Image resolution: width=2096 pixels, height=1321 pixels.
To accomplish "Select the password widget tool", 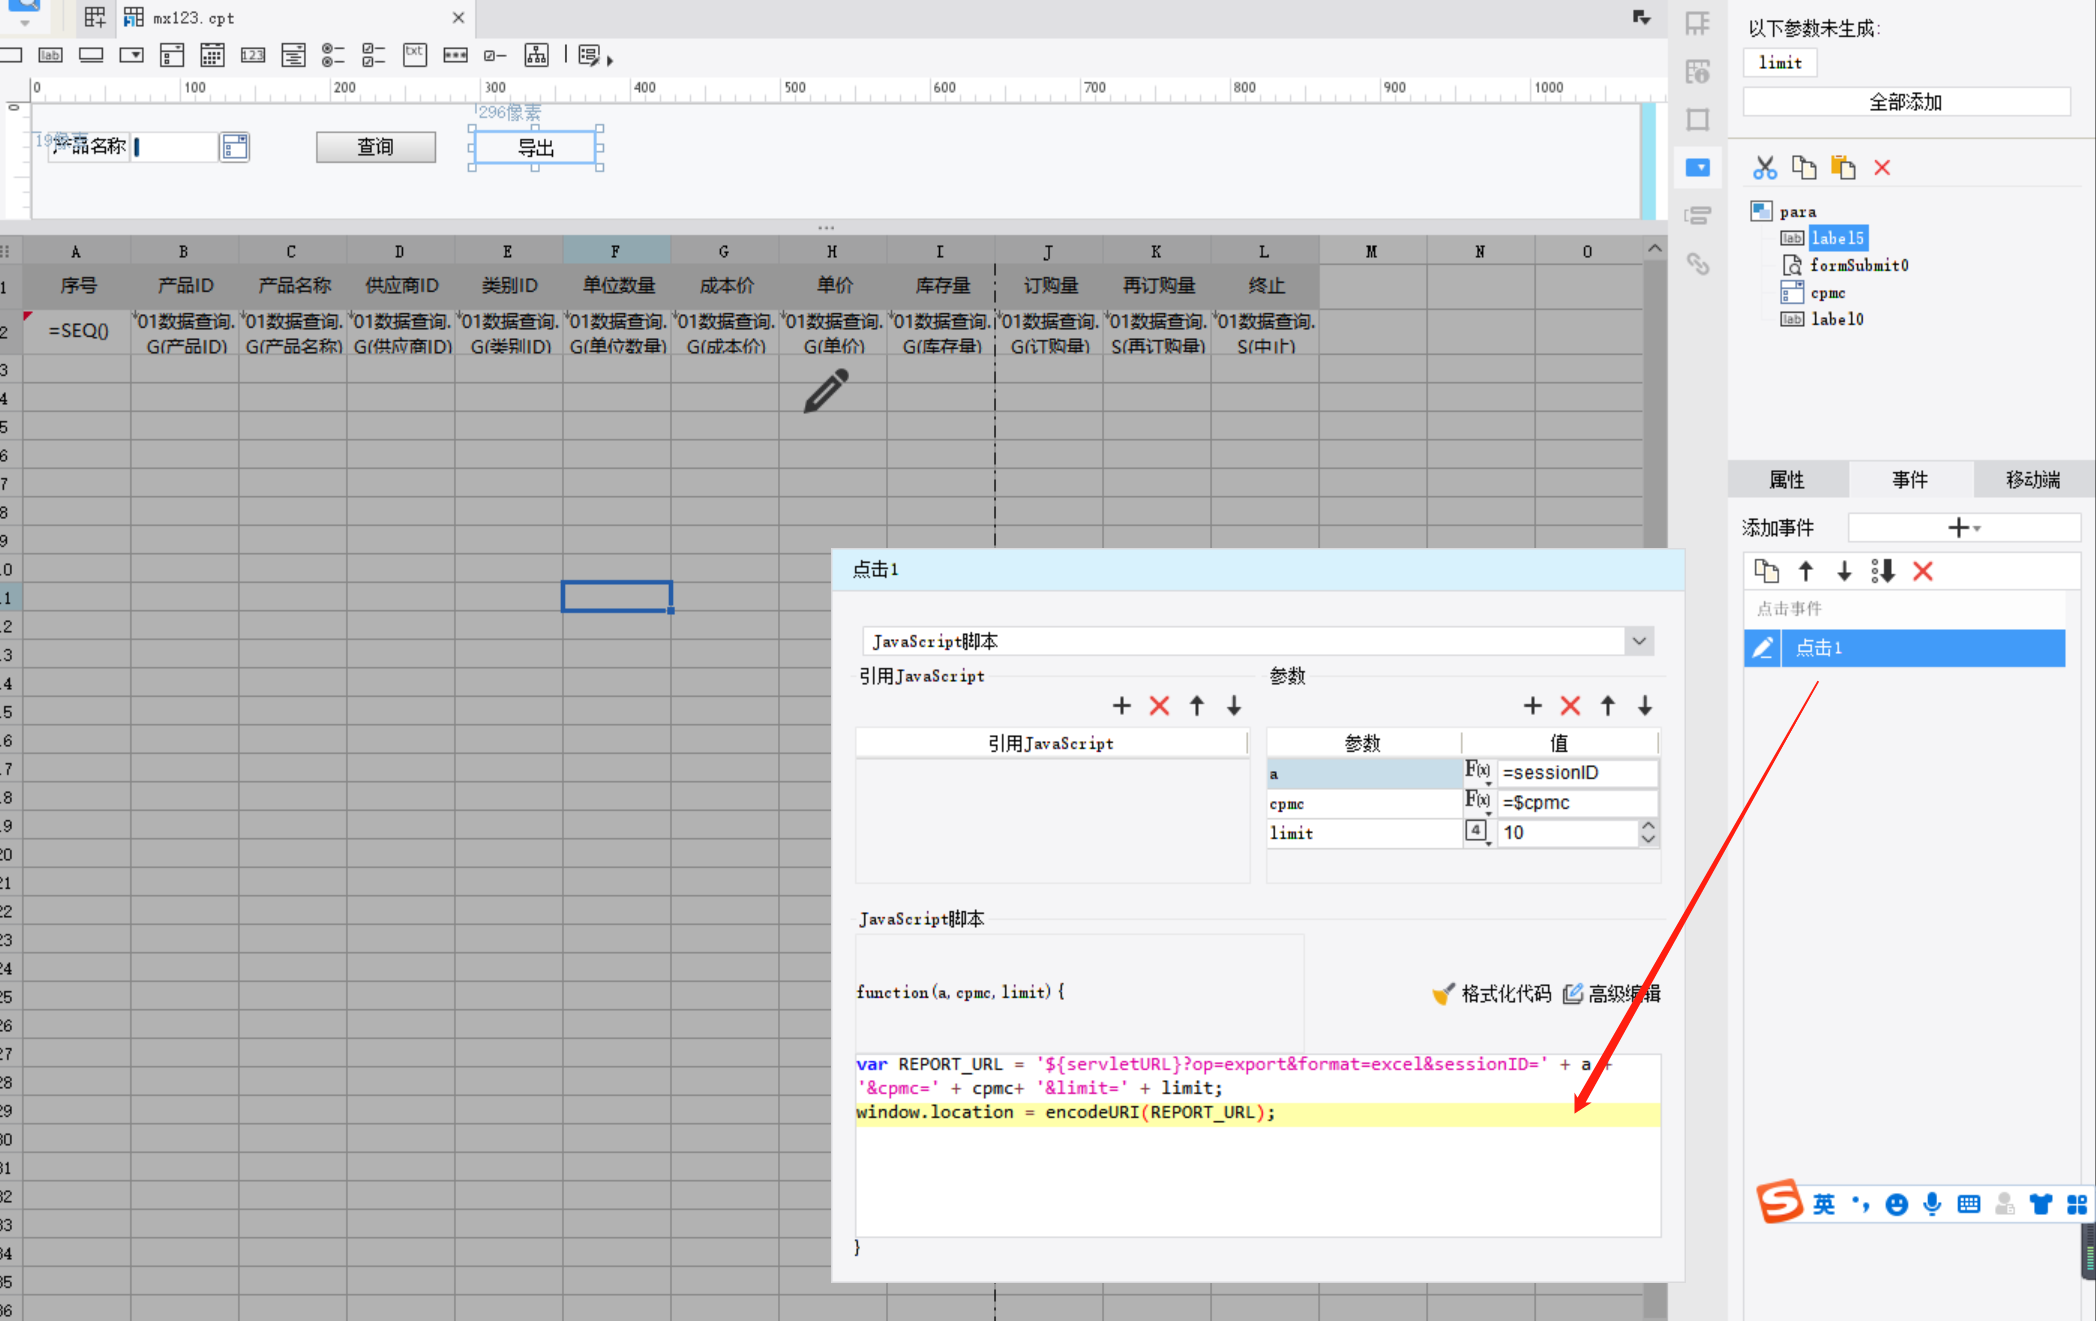I will pos(455,55).
